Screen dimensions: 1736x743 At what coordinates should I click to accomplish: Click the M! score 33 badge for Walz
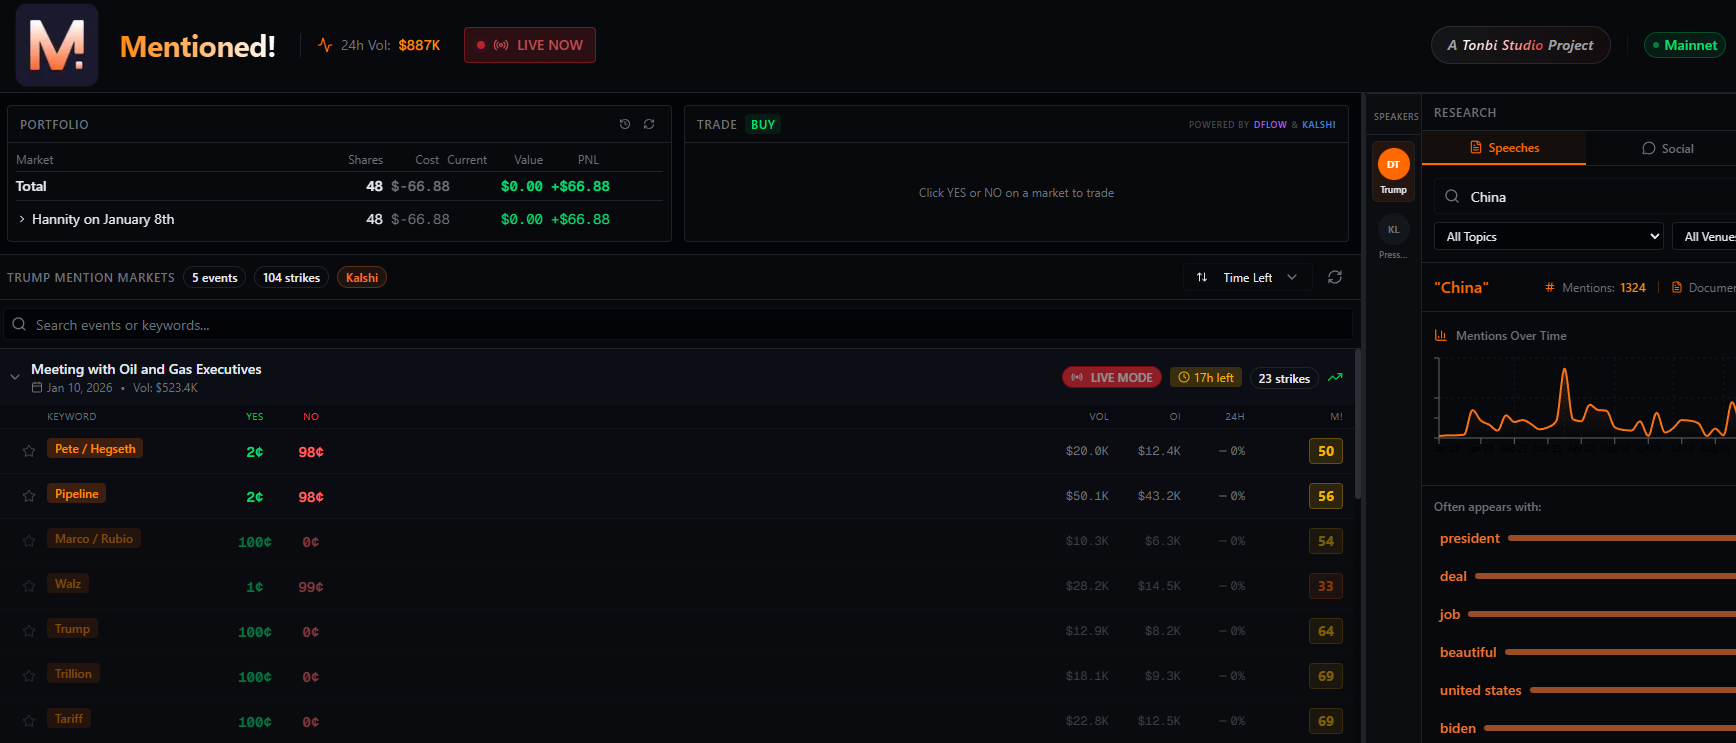pos(1326,586)
